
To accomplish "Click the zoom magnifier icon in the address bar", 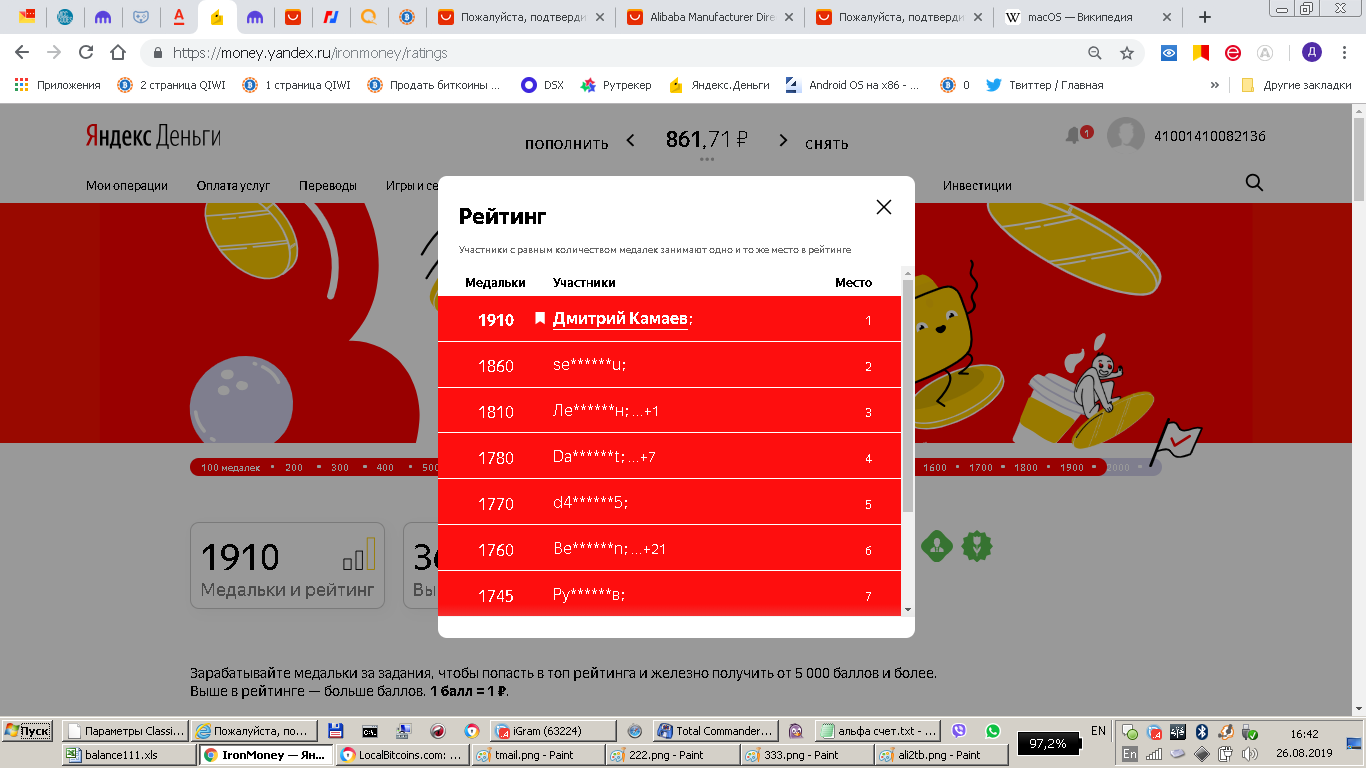I will tap(1095, 53).
